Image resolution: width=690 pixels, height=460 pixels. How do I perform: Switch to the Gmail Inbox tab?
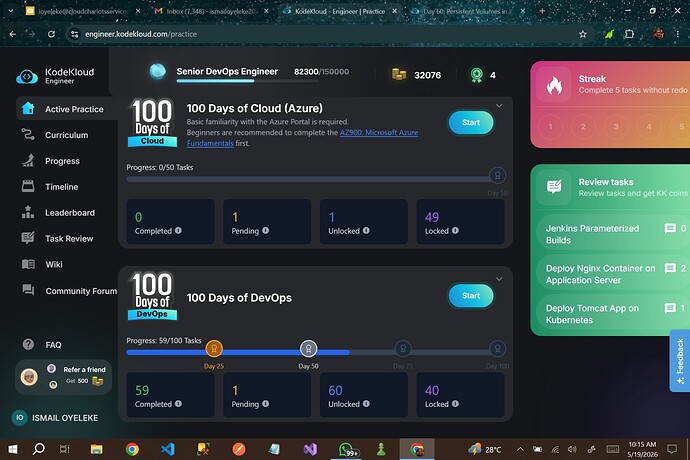tap(211, 11)
